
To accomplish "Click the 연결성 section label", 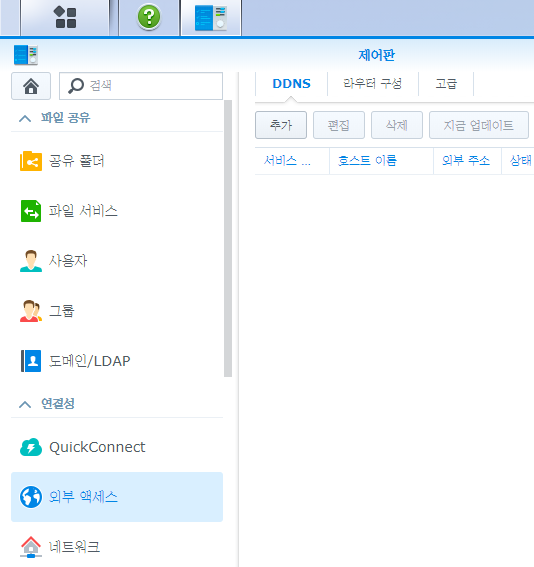I will click(x=58, y=404).
